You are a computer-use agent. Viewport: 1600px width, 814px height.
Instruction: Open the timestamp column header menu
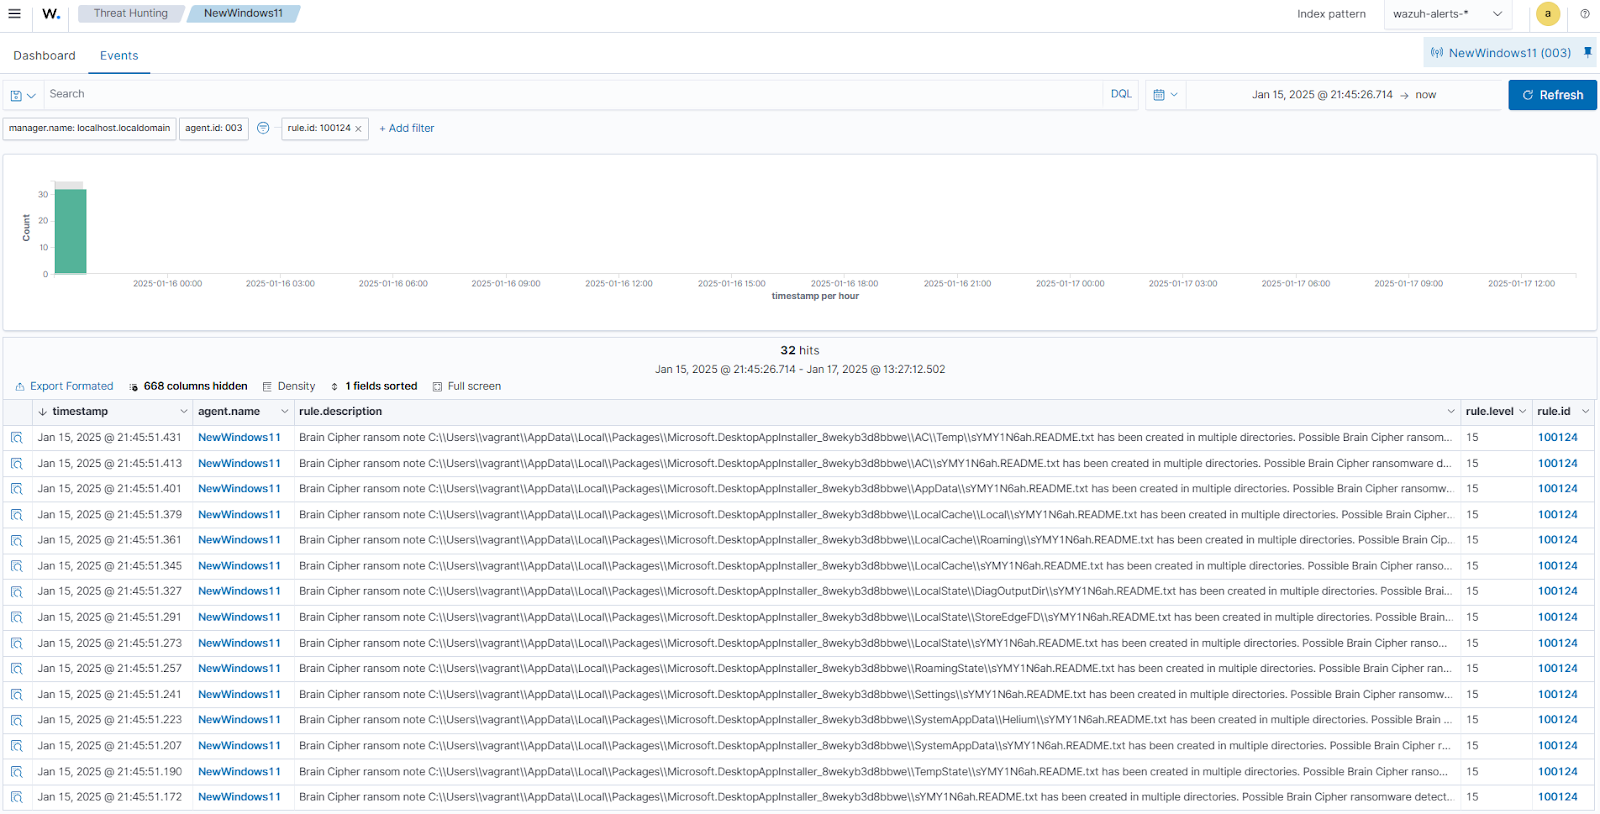184,412
